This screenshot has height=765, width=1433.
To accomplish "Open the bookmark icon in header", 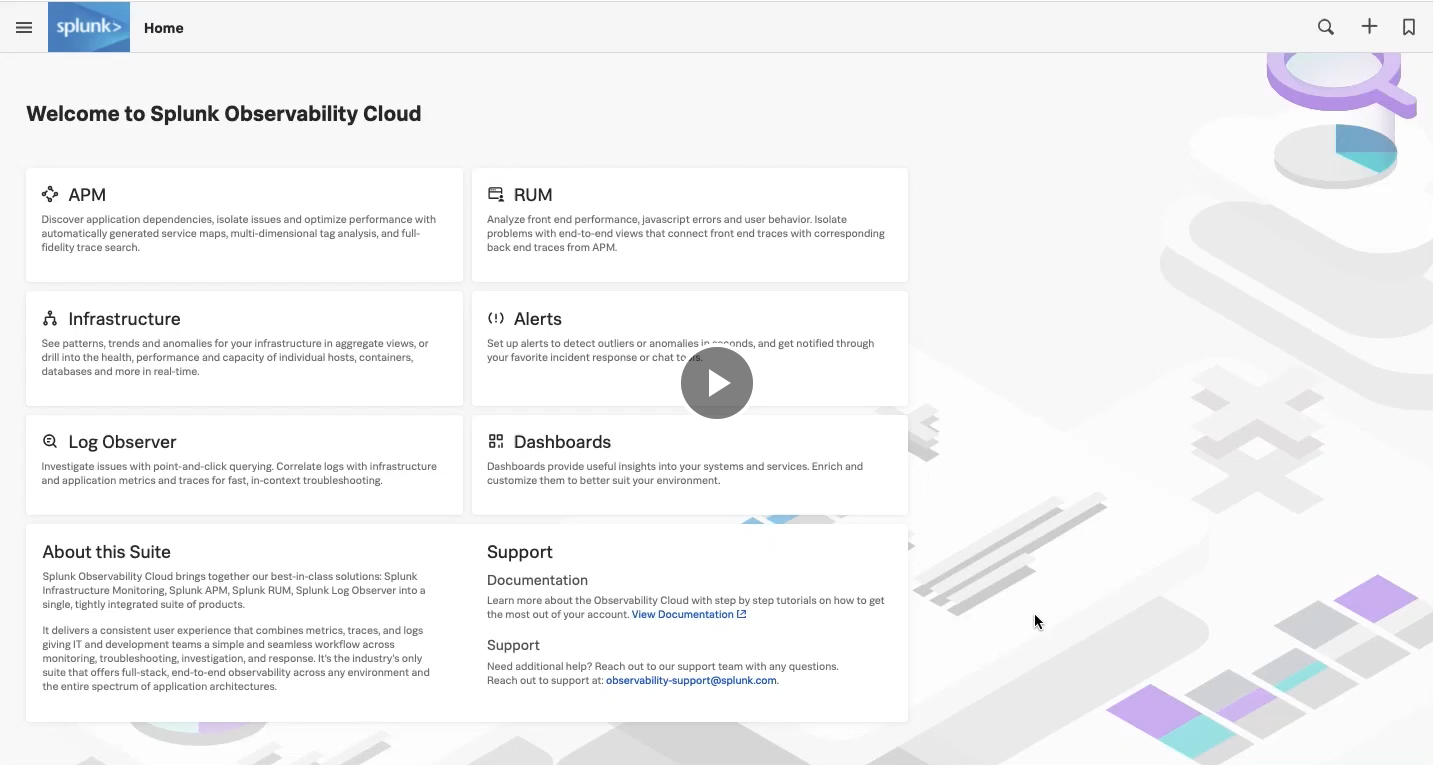I will point(1409,28).
